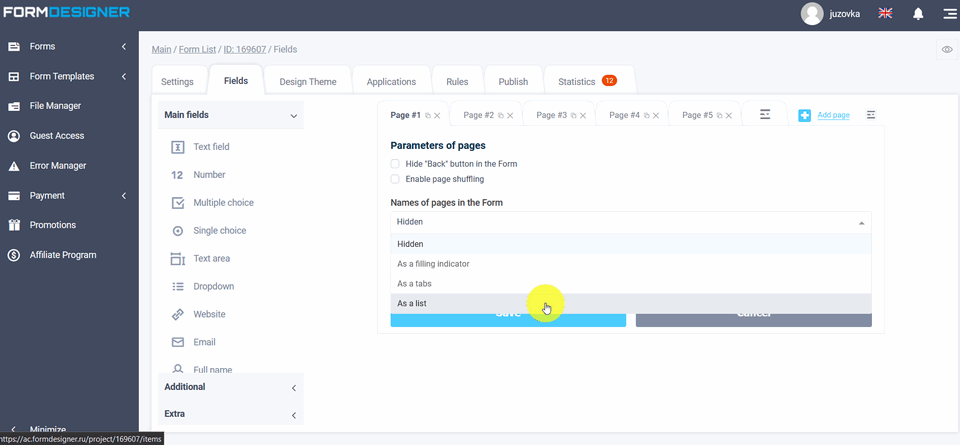This screenshot has height=445, width=960.
Task: Open Form Templates sidebar icon
Action: 13,77
